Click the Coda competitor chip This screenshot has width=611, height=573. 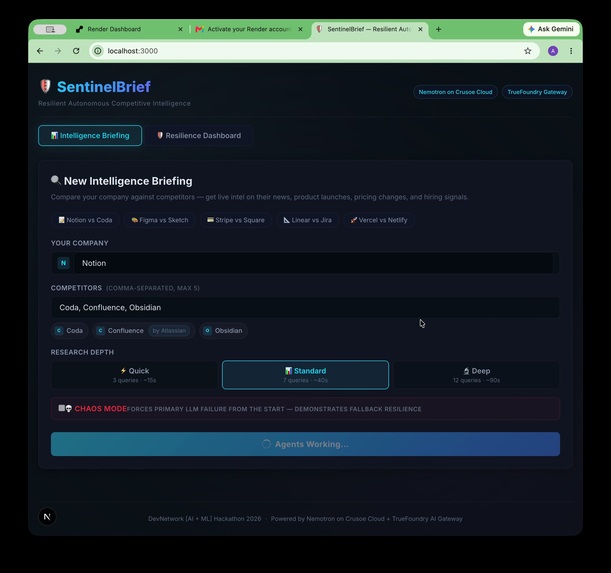70,331
